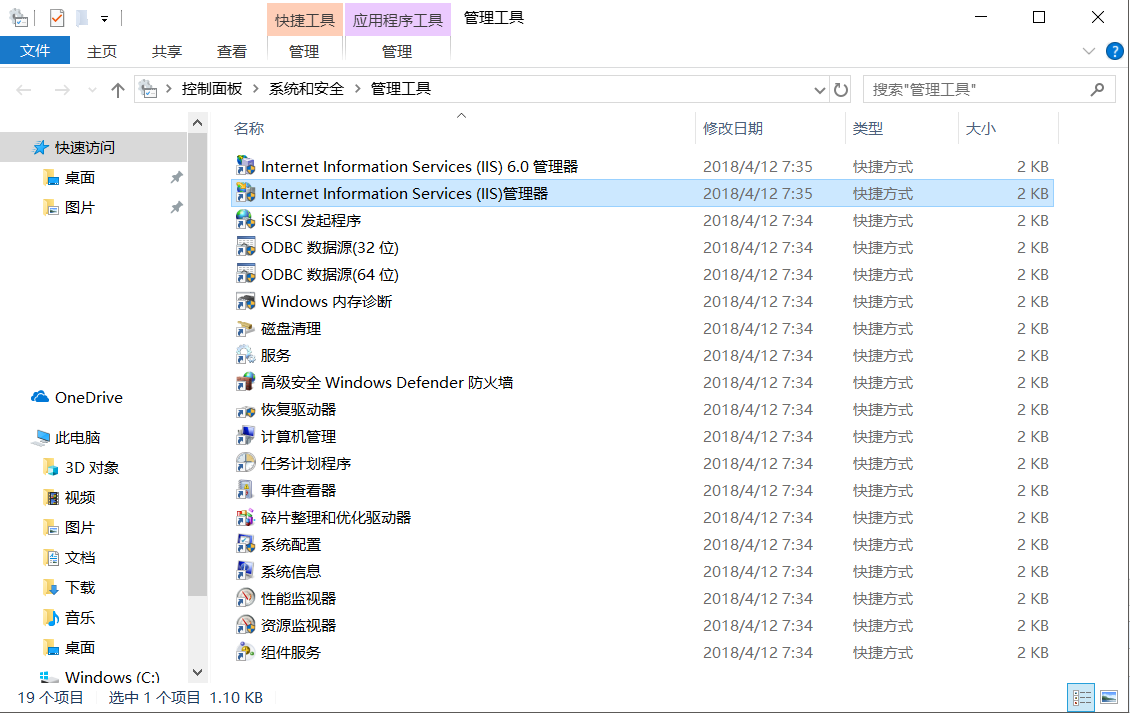
Task: Expand the chevron after 控制面板 in address bar
Action: [255, 89]
